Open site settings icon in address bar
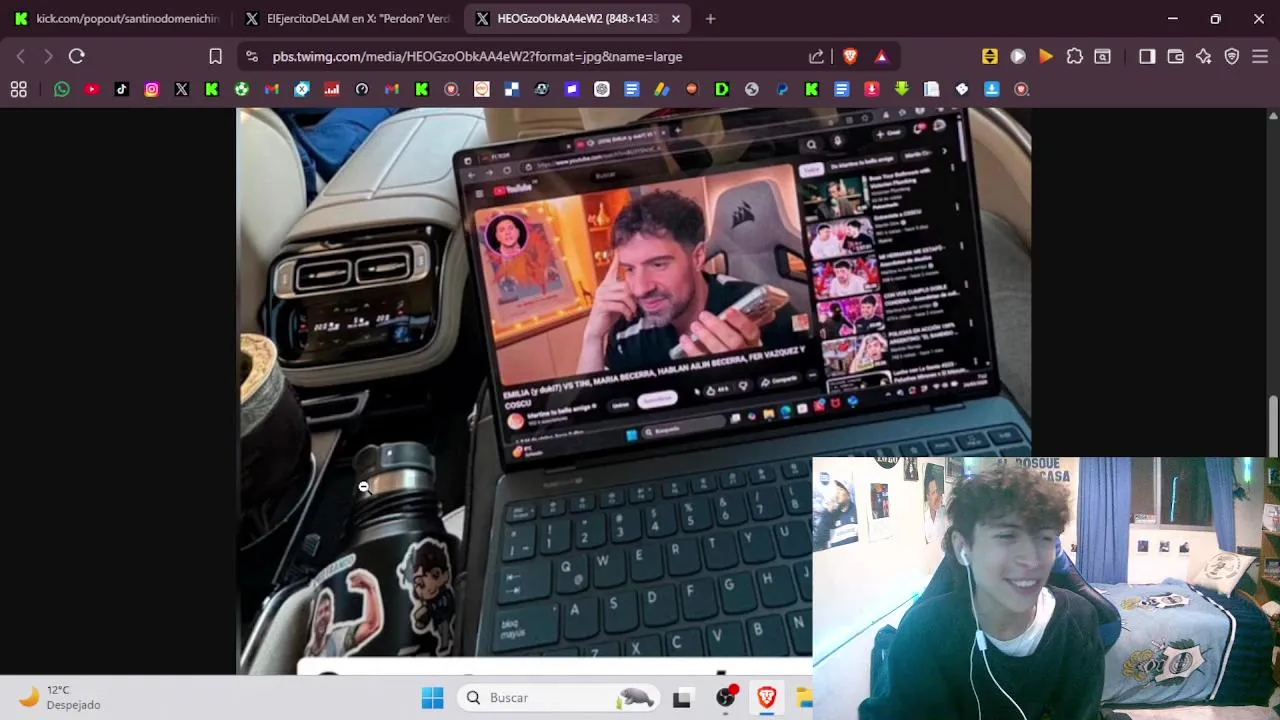This screenshot has width=1280, height=720. pos(252,56)
